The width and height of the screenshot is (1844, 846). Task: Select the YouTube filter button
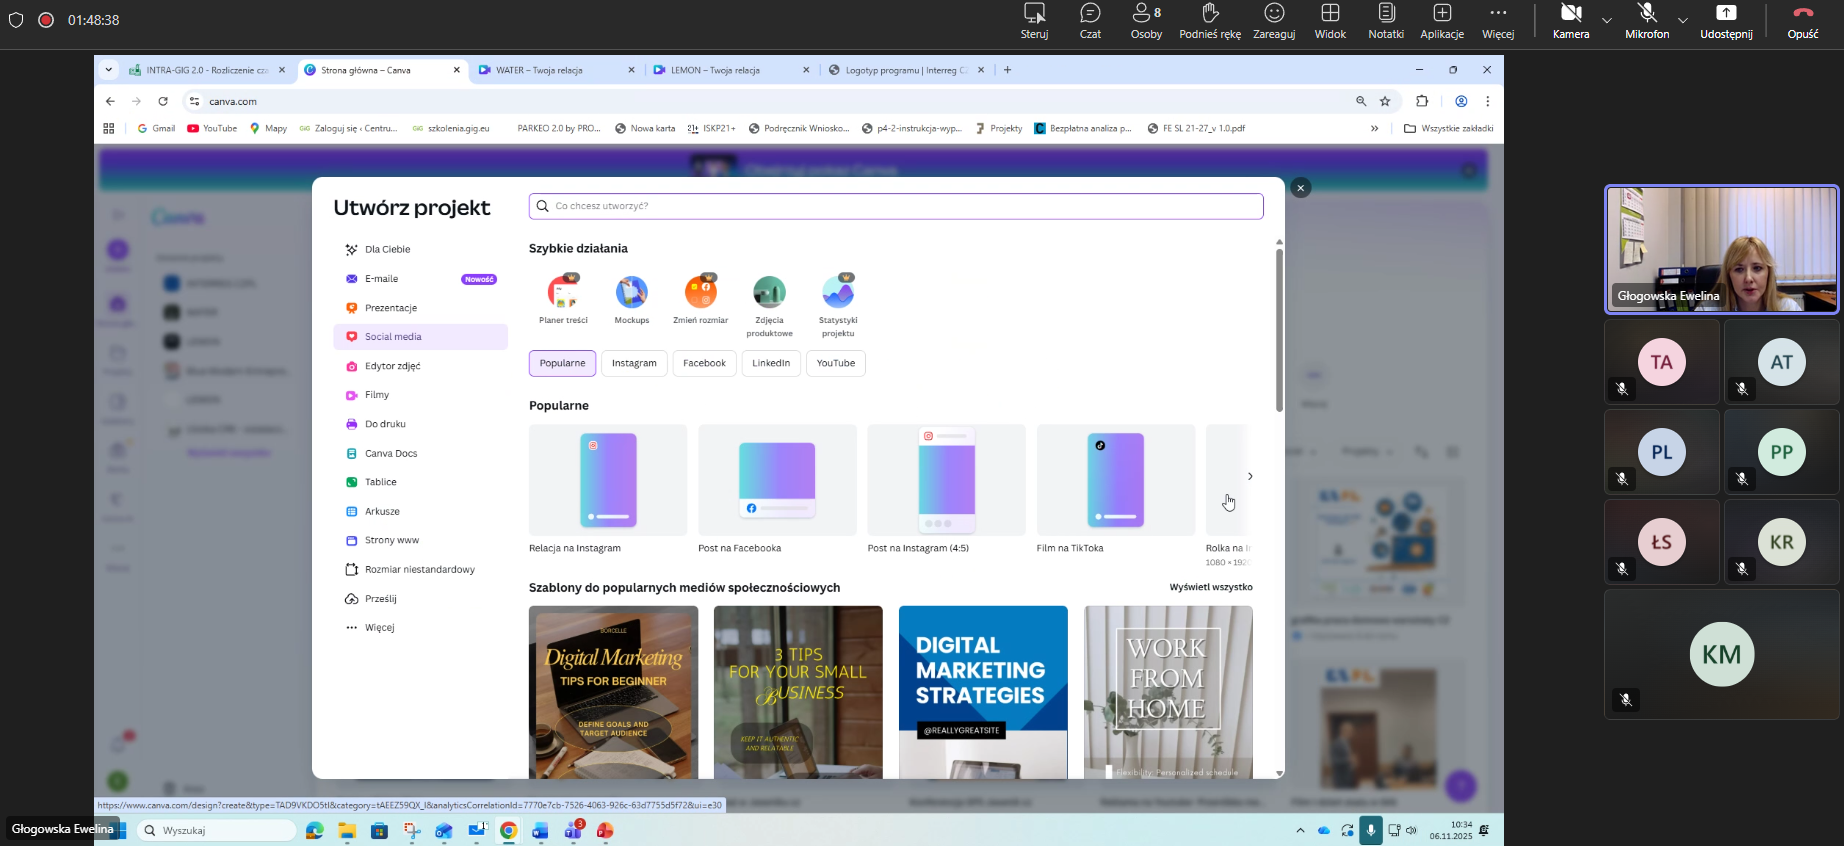click(x=835, y=363)
